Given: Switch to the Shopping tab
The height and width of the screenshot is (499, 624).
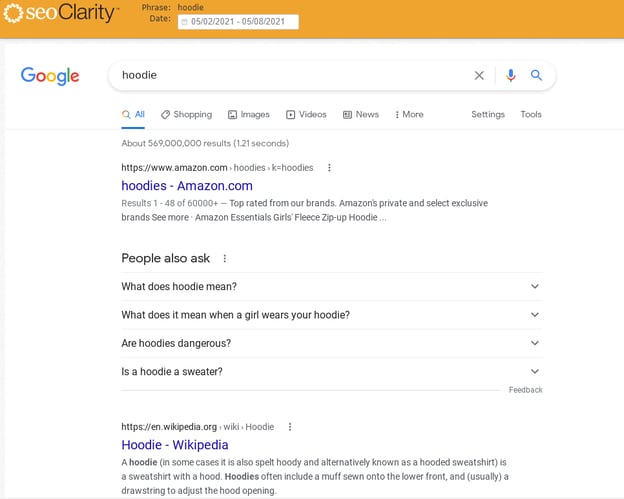Looking at the screenshot, I should click(186, 115).
